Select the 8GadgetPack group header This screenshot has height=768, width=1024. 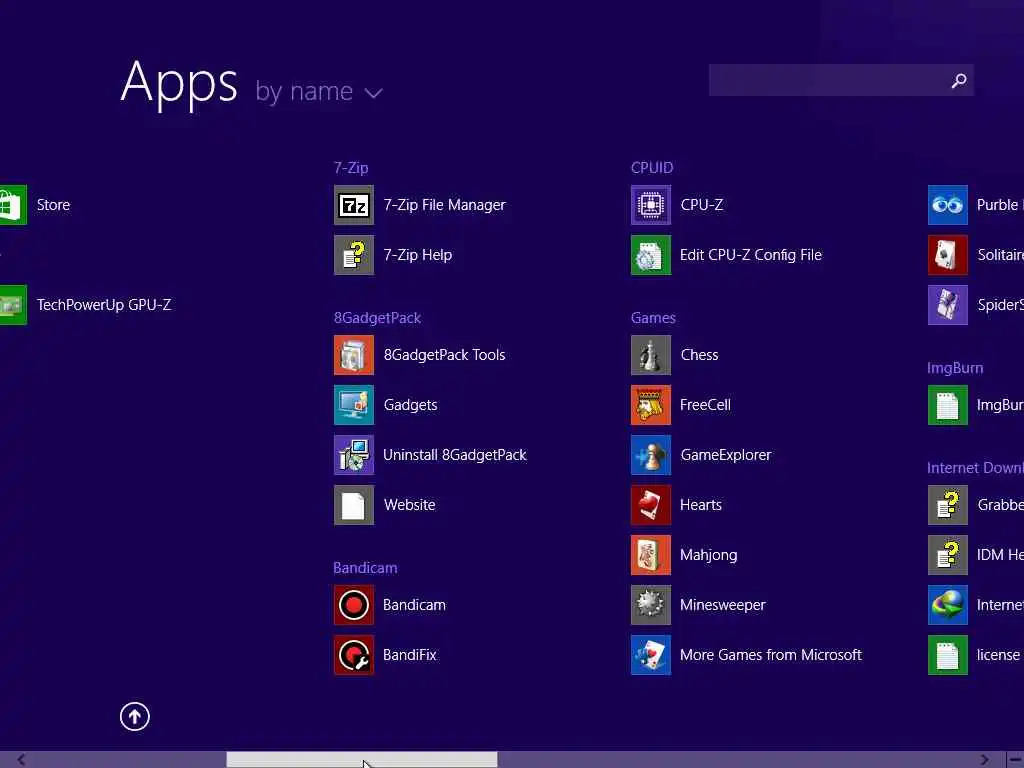tap(377, 318)
